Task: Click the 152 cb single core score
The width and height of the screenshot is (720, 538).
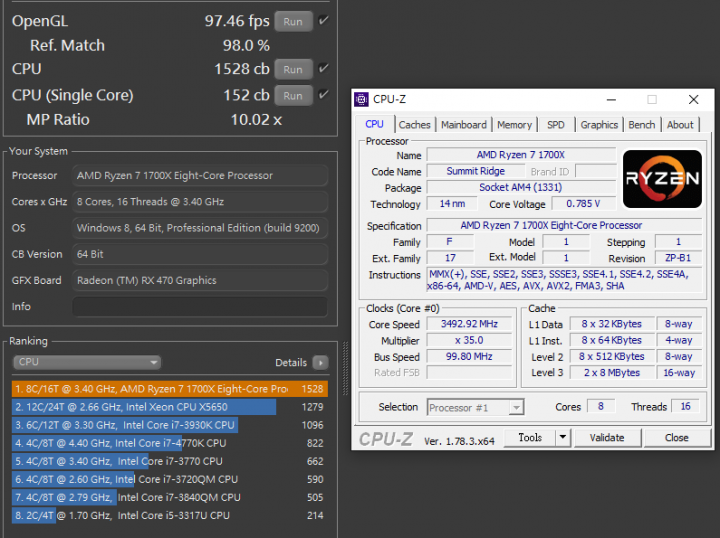Action: (x=247, y=95)
